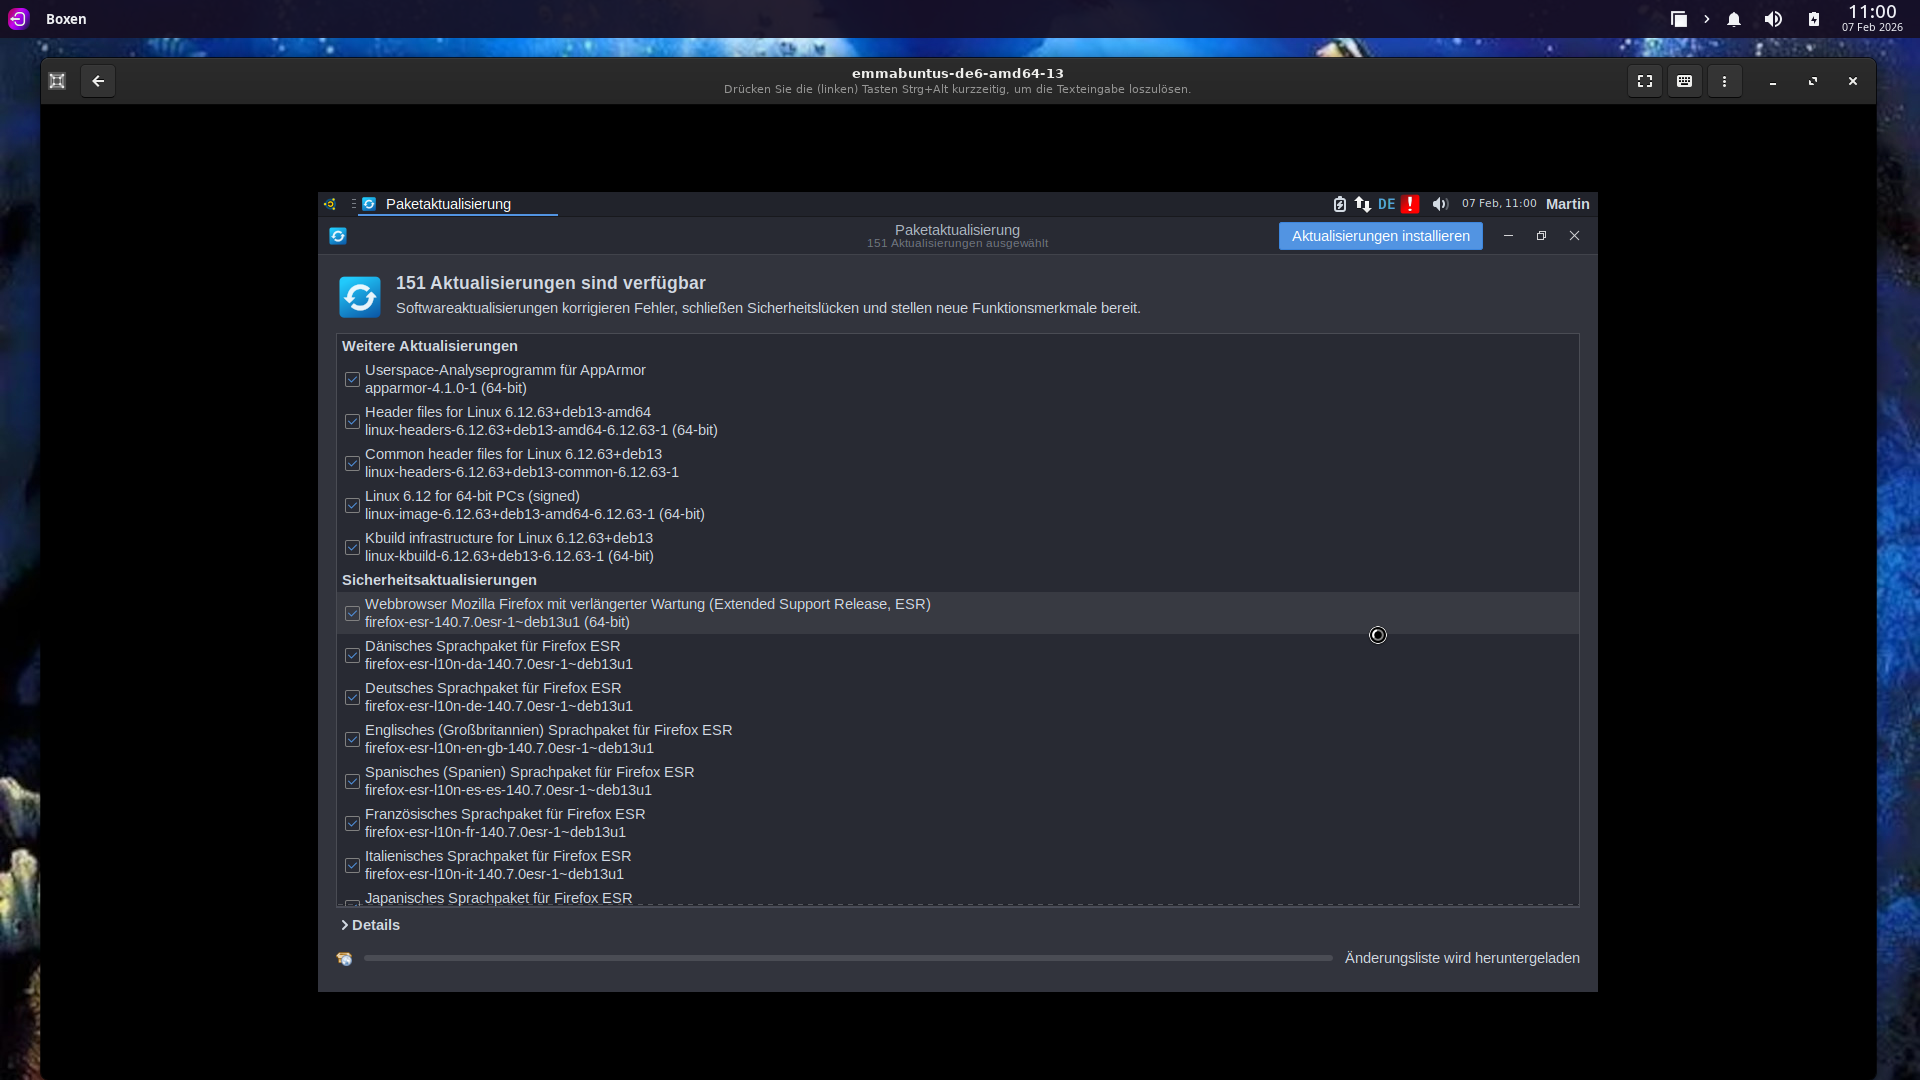Select the Paketaktualisierung taskbar item
This screenshot has height=1080, width=1920.
pyautogui.click(x=448, y=204)
